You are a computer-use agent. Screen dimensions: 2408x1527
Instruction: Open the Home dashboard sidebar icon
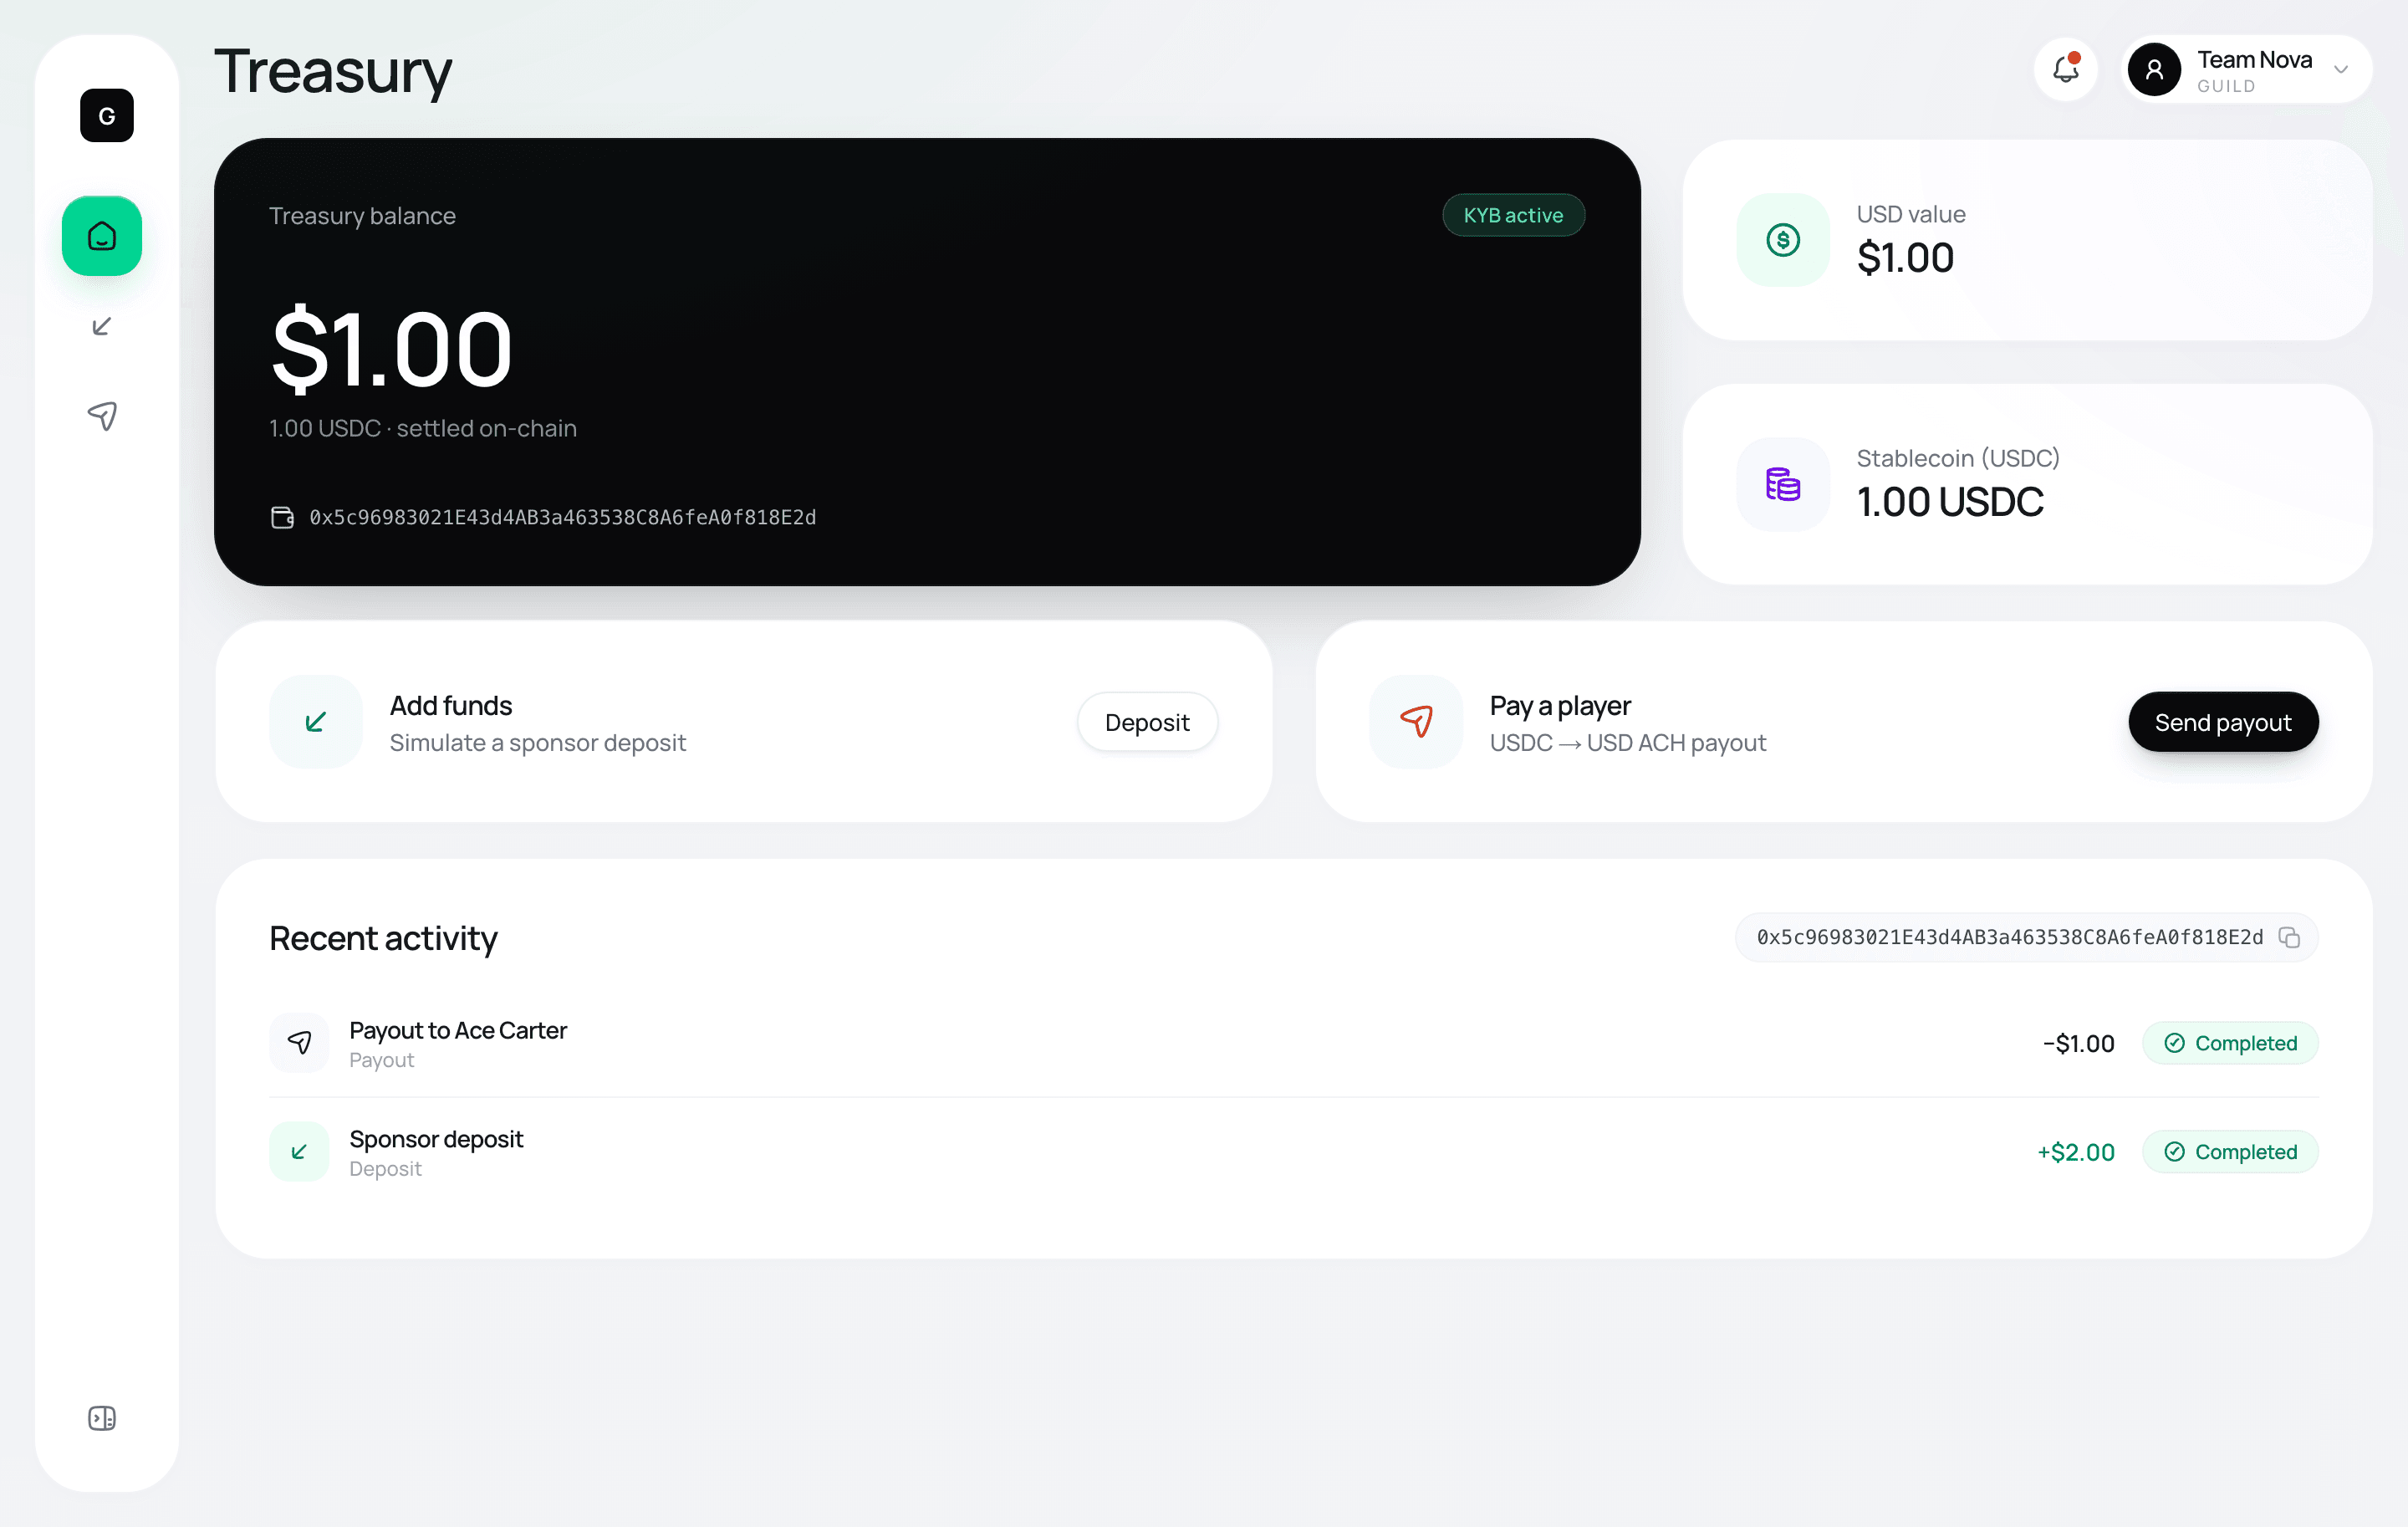(102, 236)
